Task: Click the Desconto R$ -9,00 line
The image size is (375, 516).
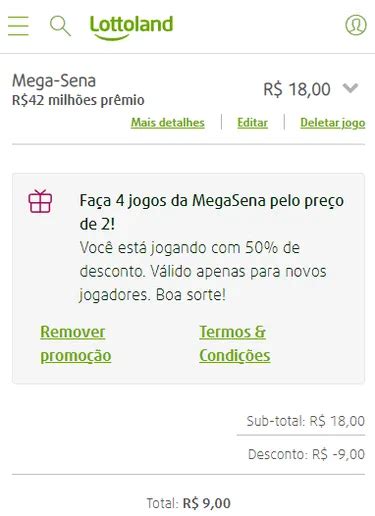Action: click(306, 454)
